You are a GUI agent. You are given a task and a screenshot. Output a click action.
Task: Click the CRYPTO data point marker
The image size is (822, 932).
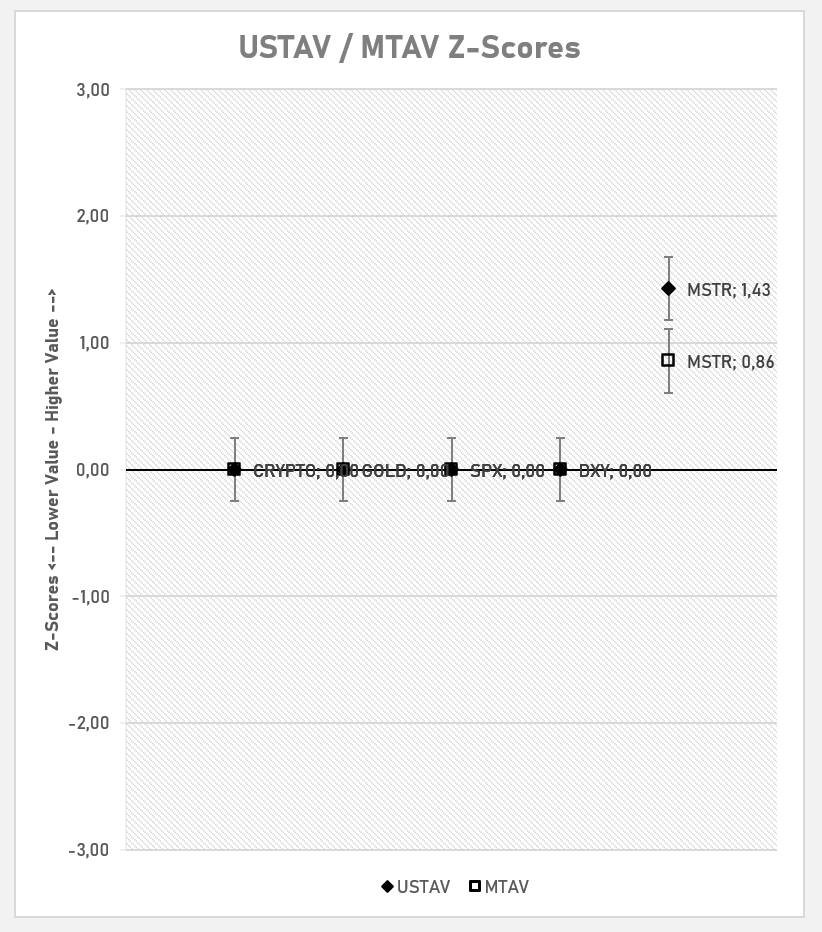tap(234, 469)
